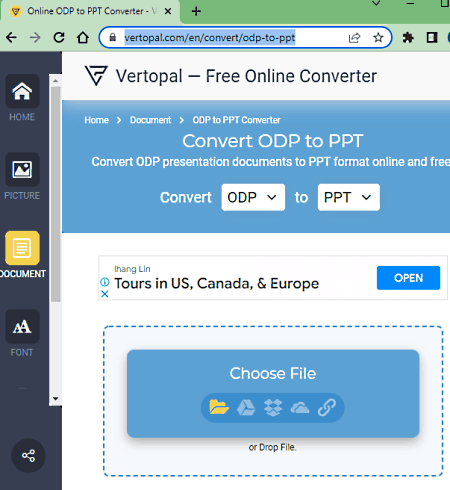Click the sidebar scrollbar thumb
Screen dimensions: 450x490
point(55,194)
